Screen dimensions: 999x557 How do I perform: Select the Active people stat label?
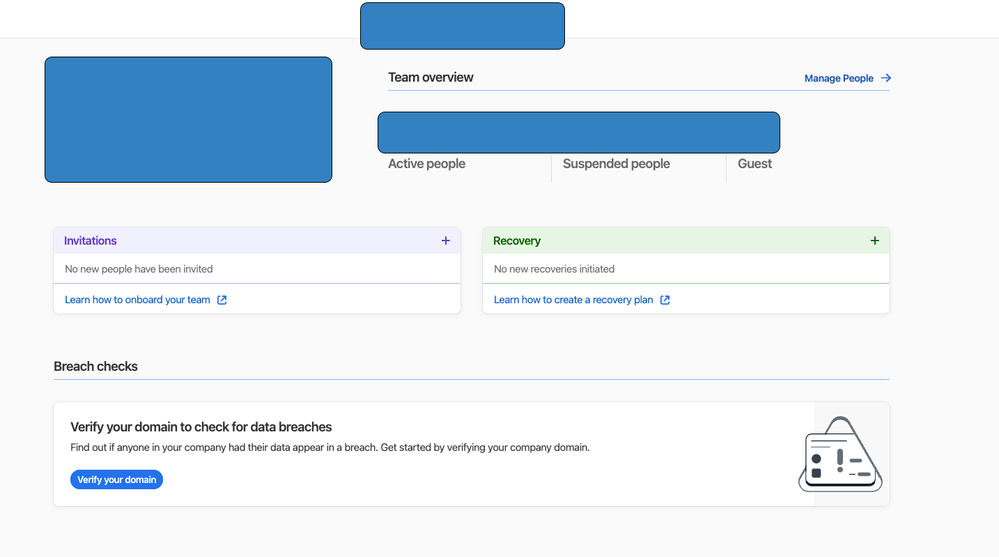click(x=426, y=164)
